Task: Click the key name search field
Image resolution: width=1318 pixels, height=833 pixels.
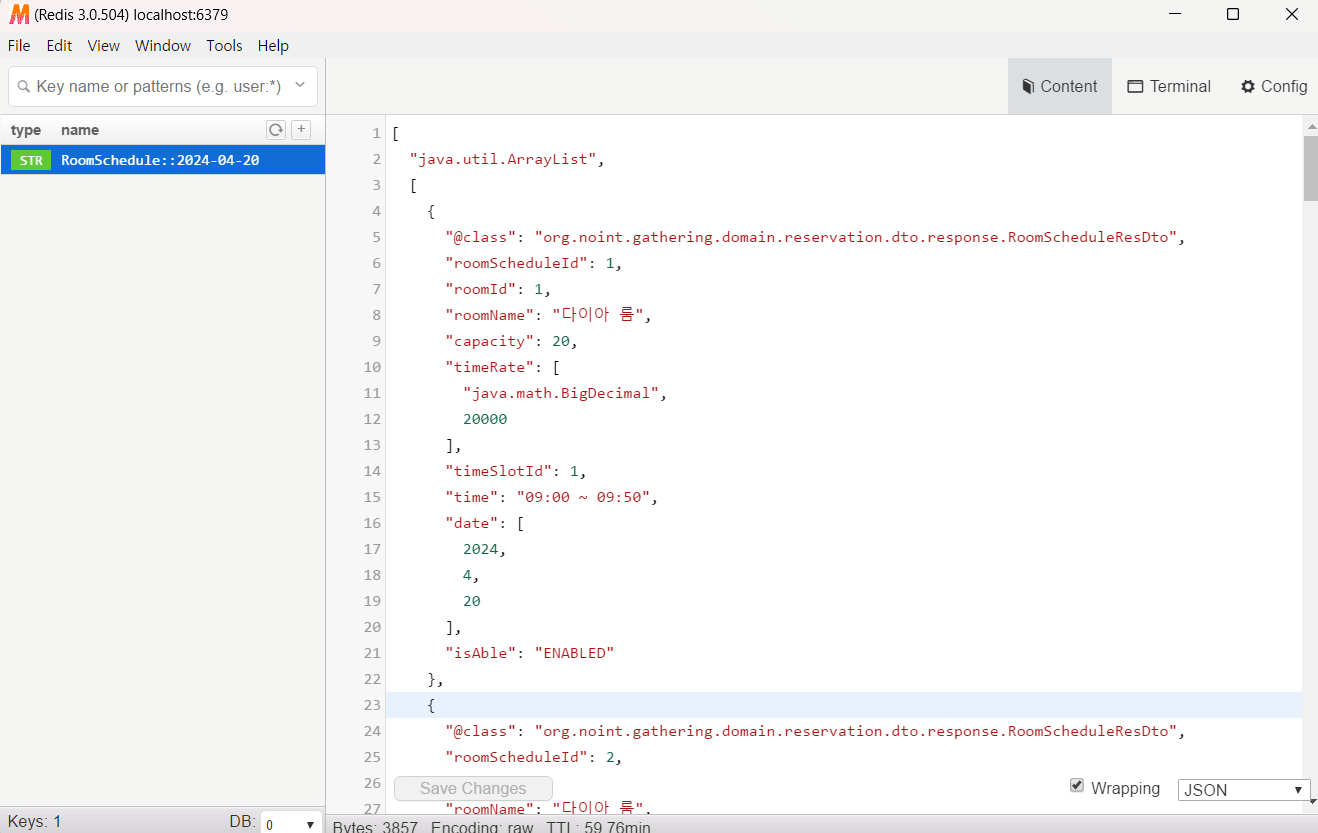Action: (163, 87)
